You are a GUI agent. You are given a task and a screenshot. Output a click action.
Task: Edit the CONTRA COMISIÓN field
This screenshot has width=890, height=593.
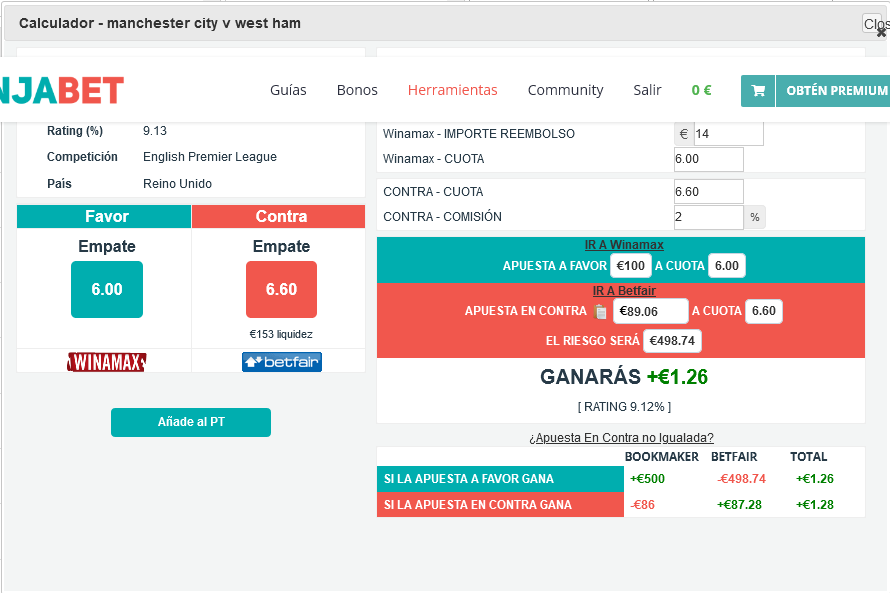tap(708, 217)
